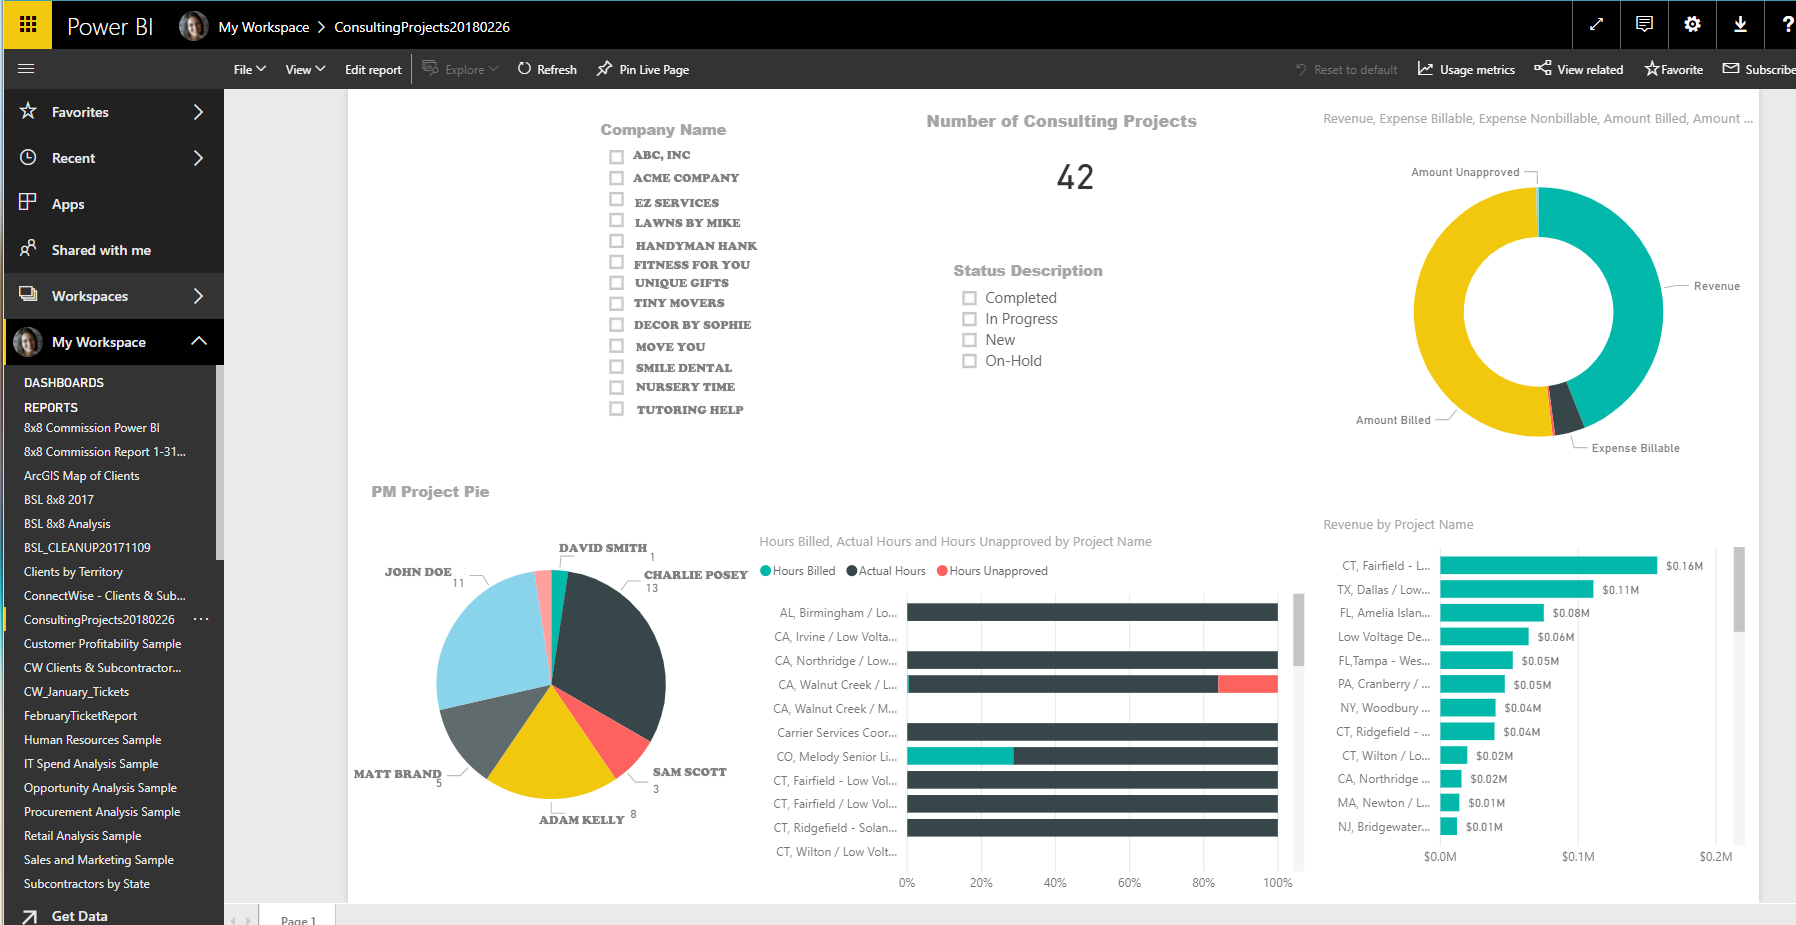The height and width of the screenshot is (925, 1796).
Task: Check the New status checkbox
Action: (x=969, y=340)
